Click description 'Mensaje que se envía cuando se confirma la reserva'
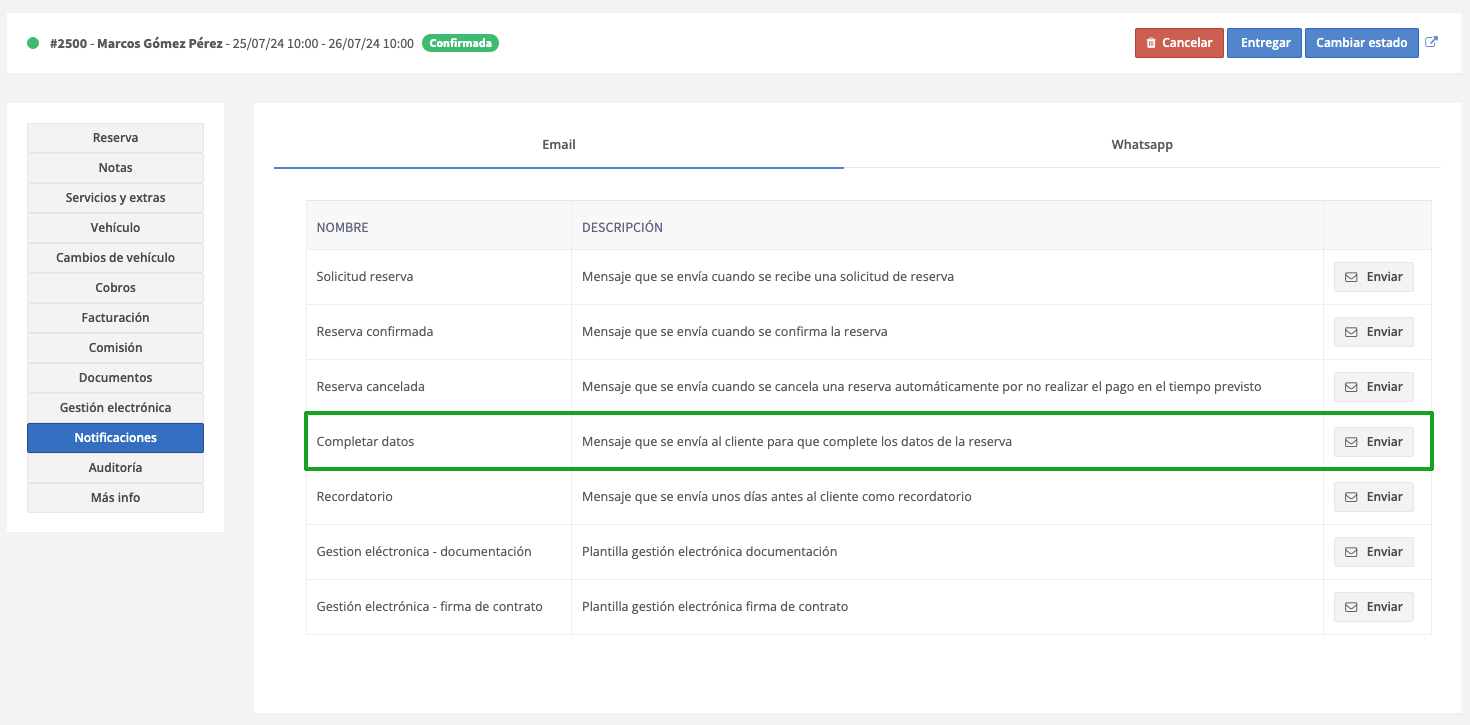Screen dimensions: 1470x725 [735, 332]
